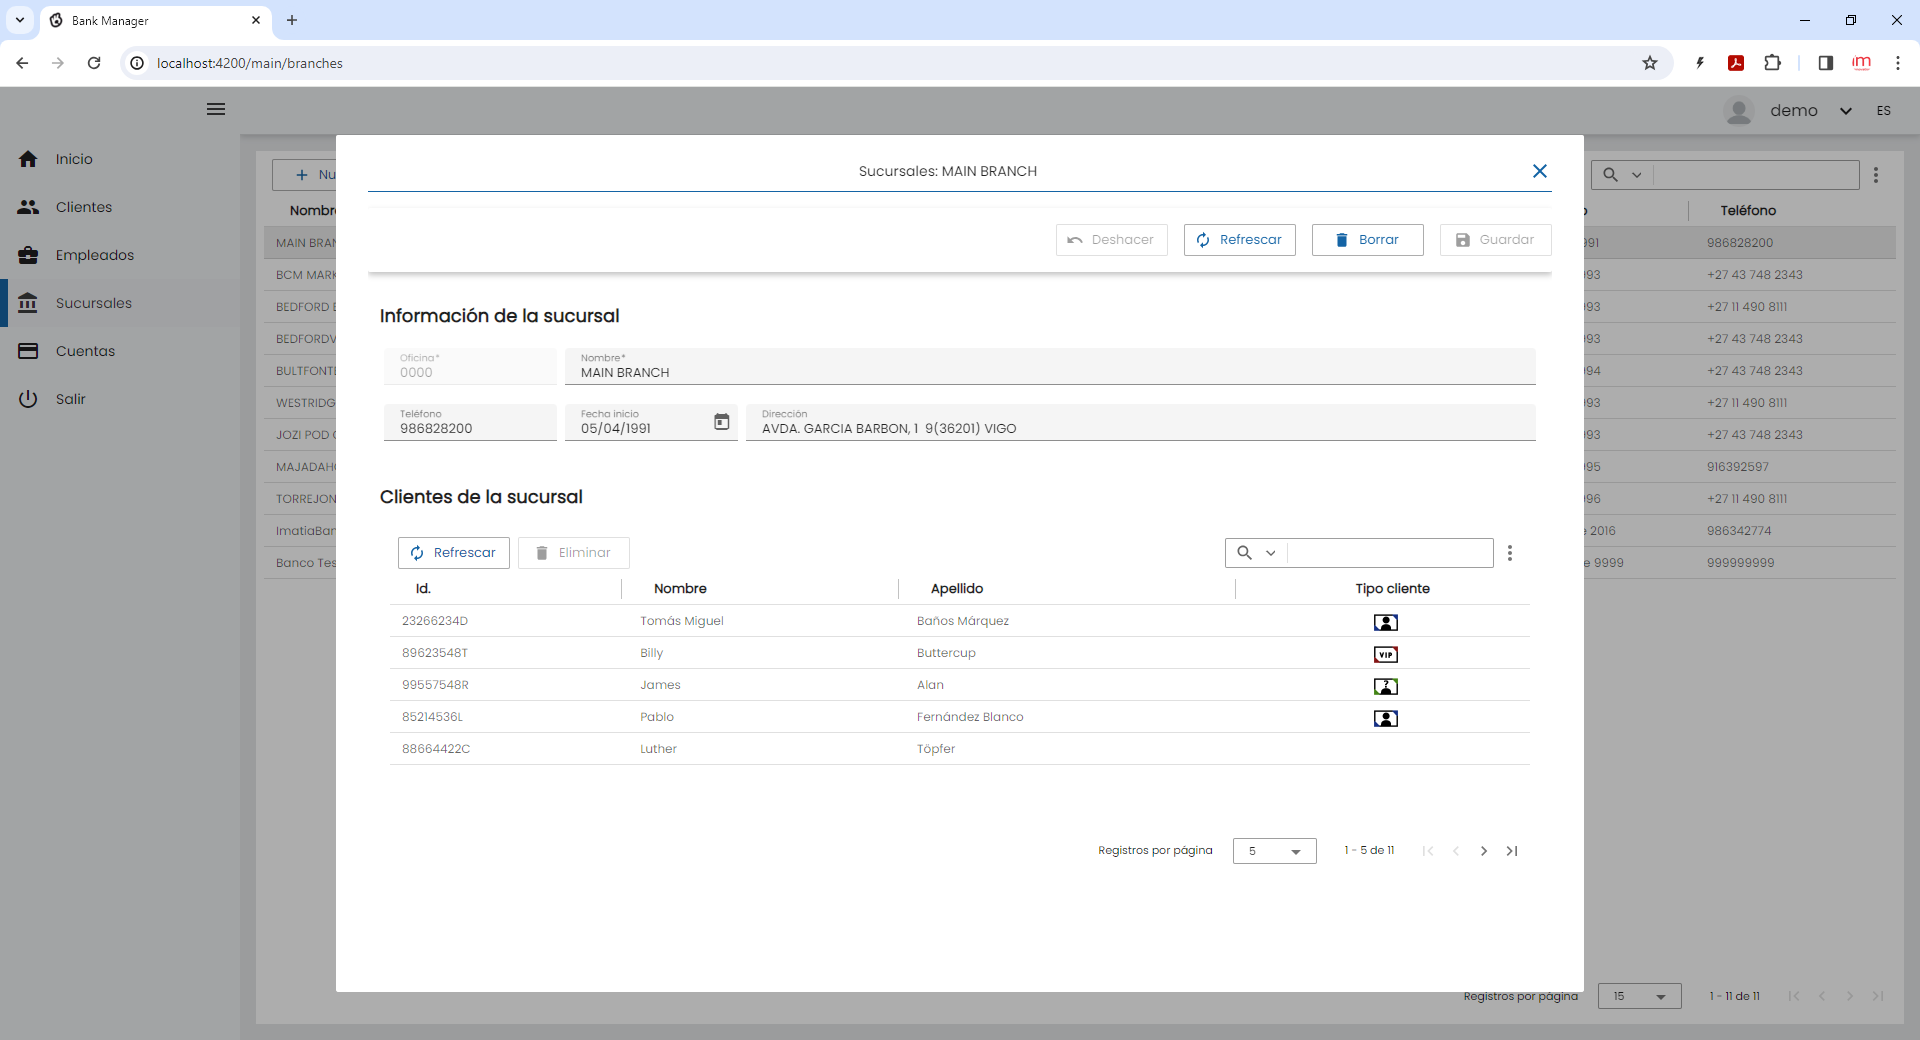Open the Registros por página dropdown in the dialog

pos(1275,851)
